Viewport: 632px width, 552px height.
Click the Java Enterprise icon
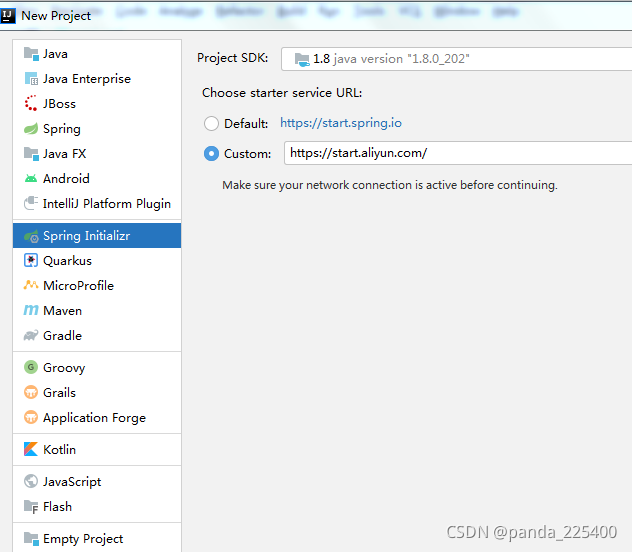31,79
